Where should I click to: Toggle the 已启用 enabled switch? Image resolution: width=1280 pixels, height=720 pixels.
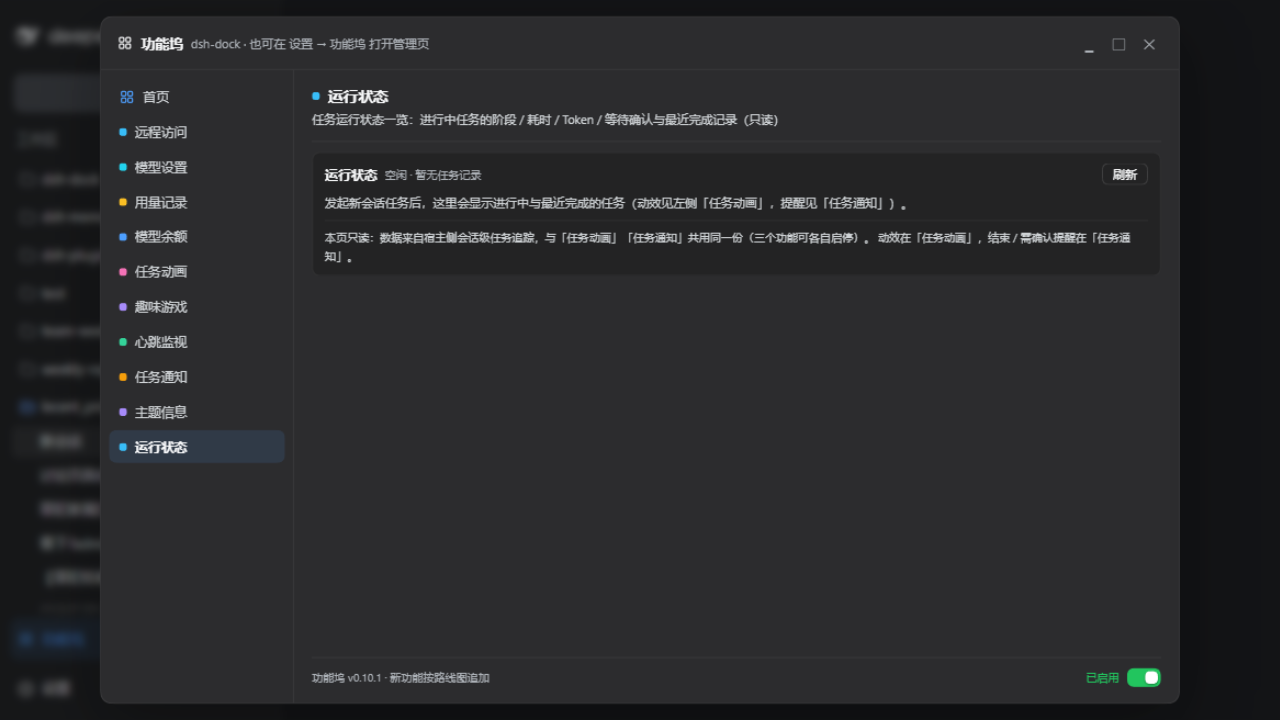point(1144,678)
